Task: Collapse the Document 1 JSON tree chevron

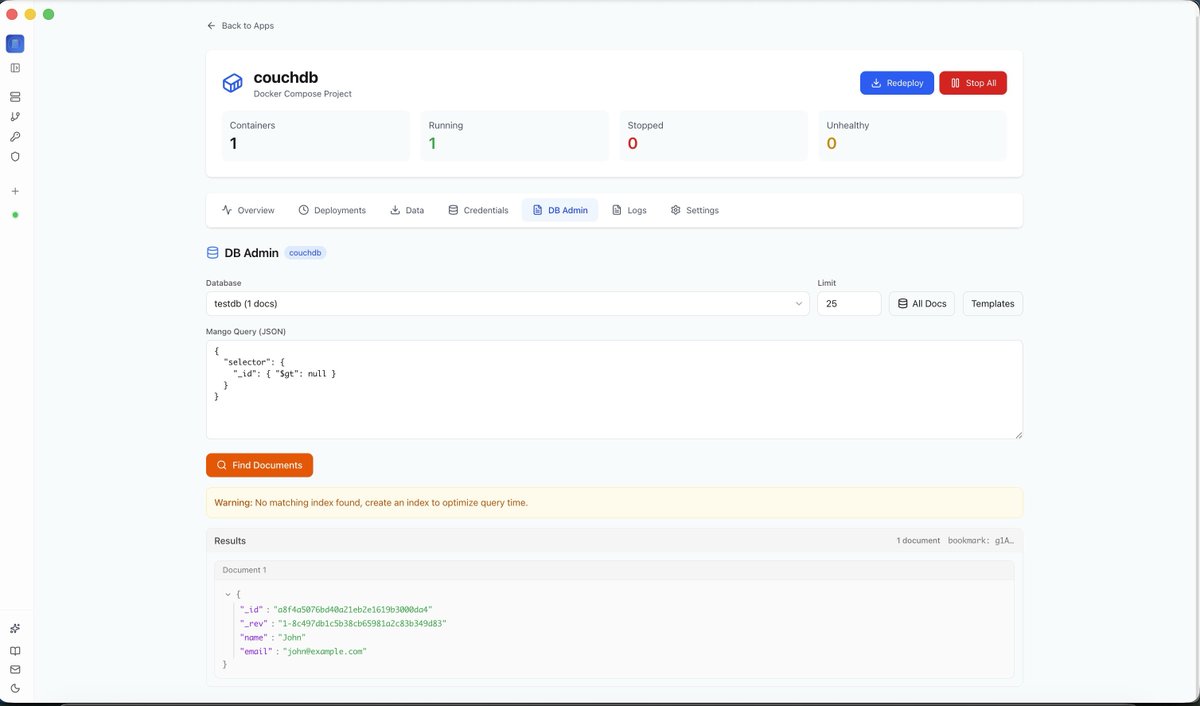Action: pyautogui.click(x=228, y=594)
